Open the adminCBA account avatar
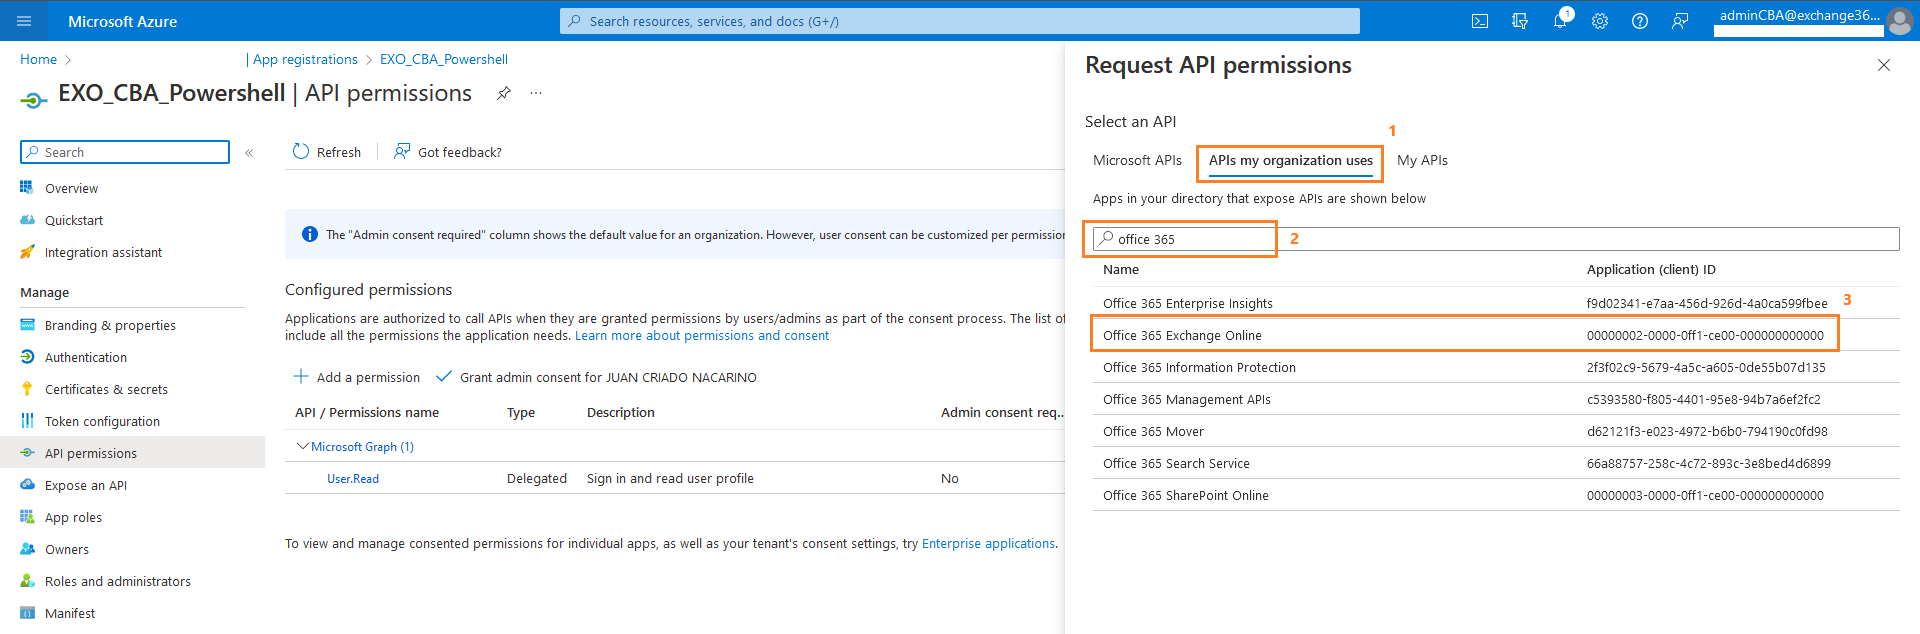The image size is (1920, 634). click(x=1899, y=21)
